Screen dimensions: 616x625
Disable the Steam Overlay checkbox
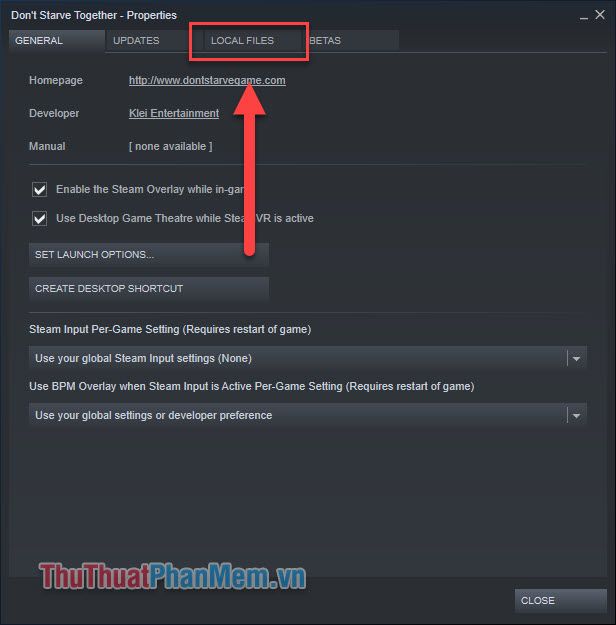[39, 189]
